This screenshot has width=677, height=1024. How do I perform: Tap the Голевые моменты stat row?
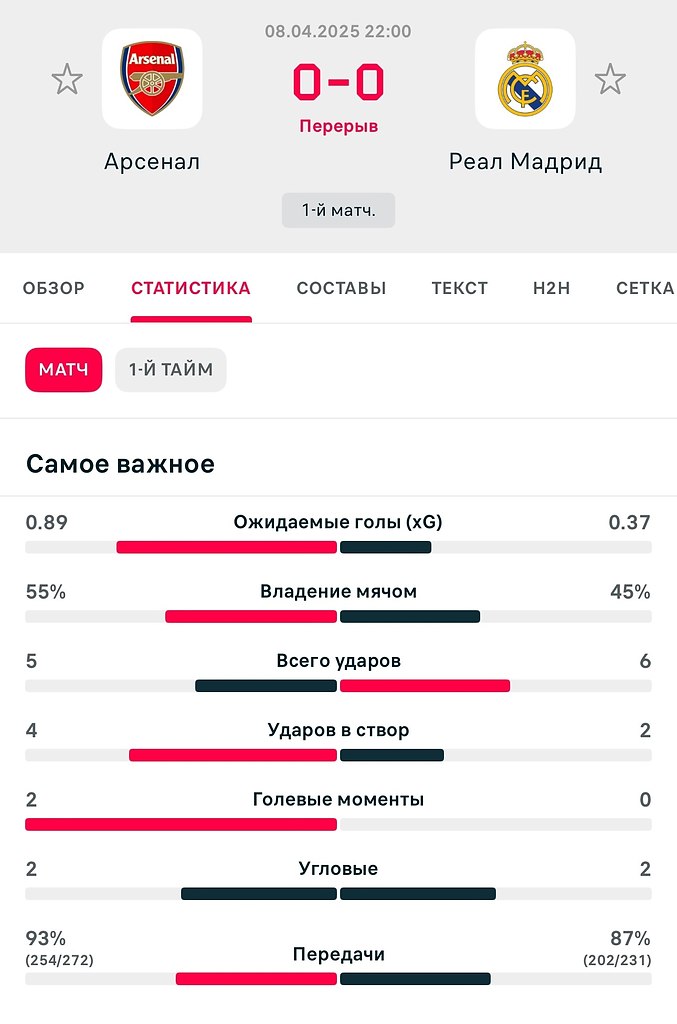click(338, 800)
